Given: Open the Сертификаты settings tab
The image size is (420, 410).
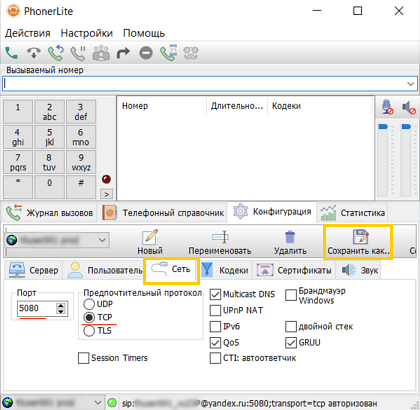Looking at the screenshot, I should [294, 270].
